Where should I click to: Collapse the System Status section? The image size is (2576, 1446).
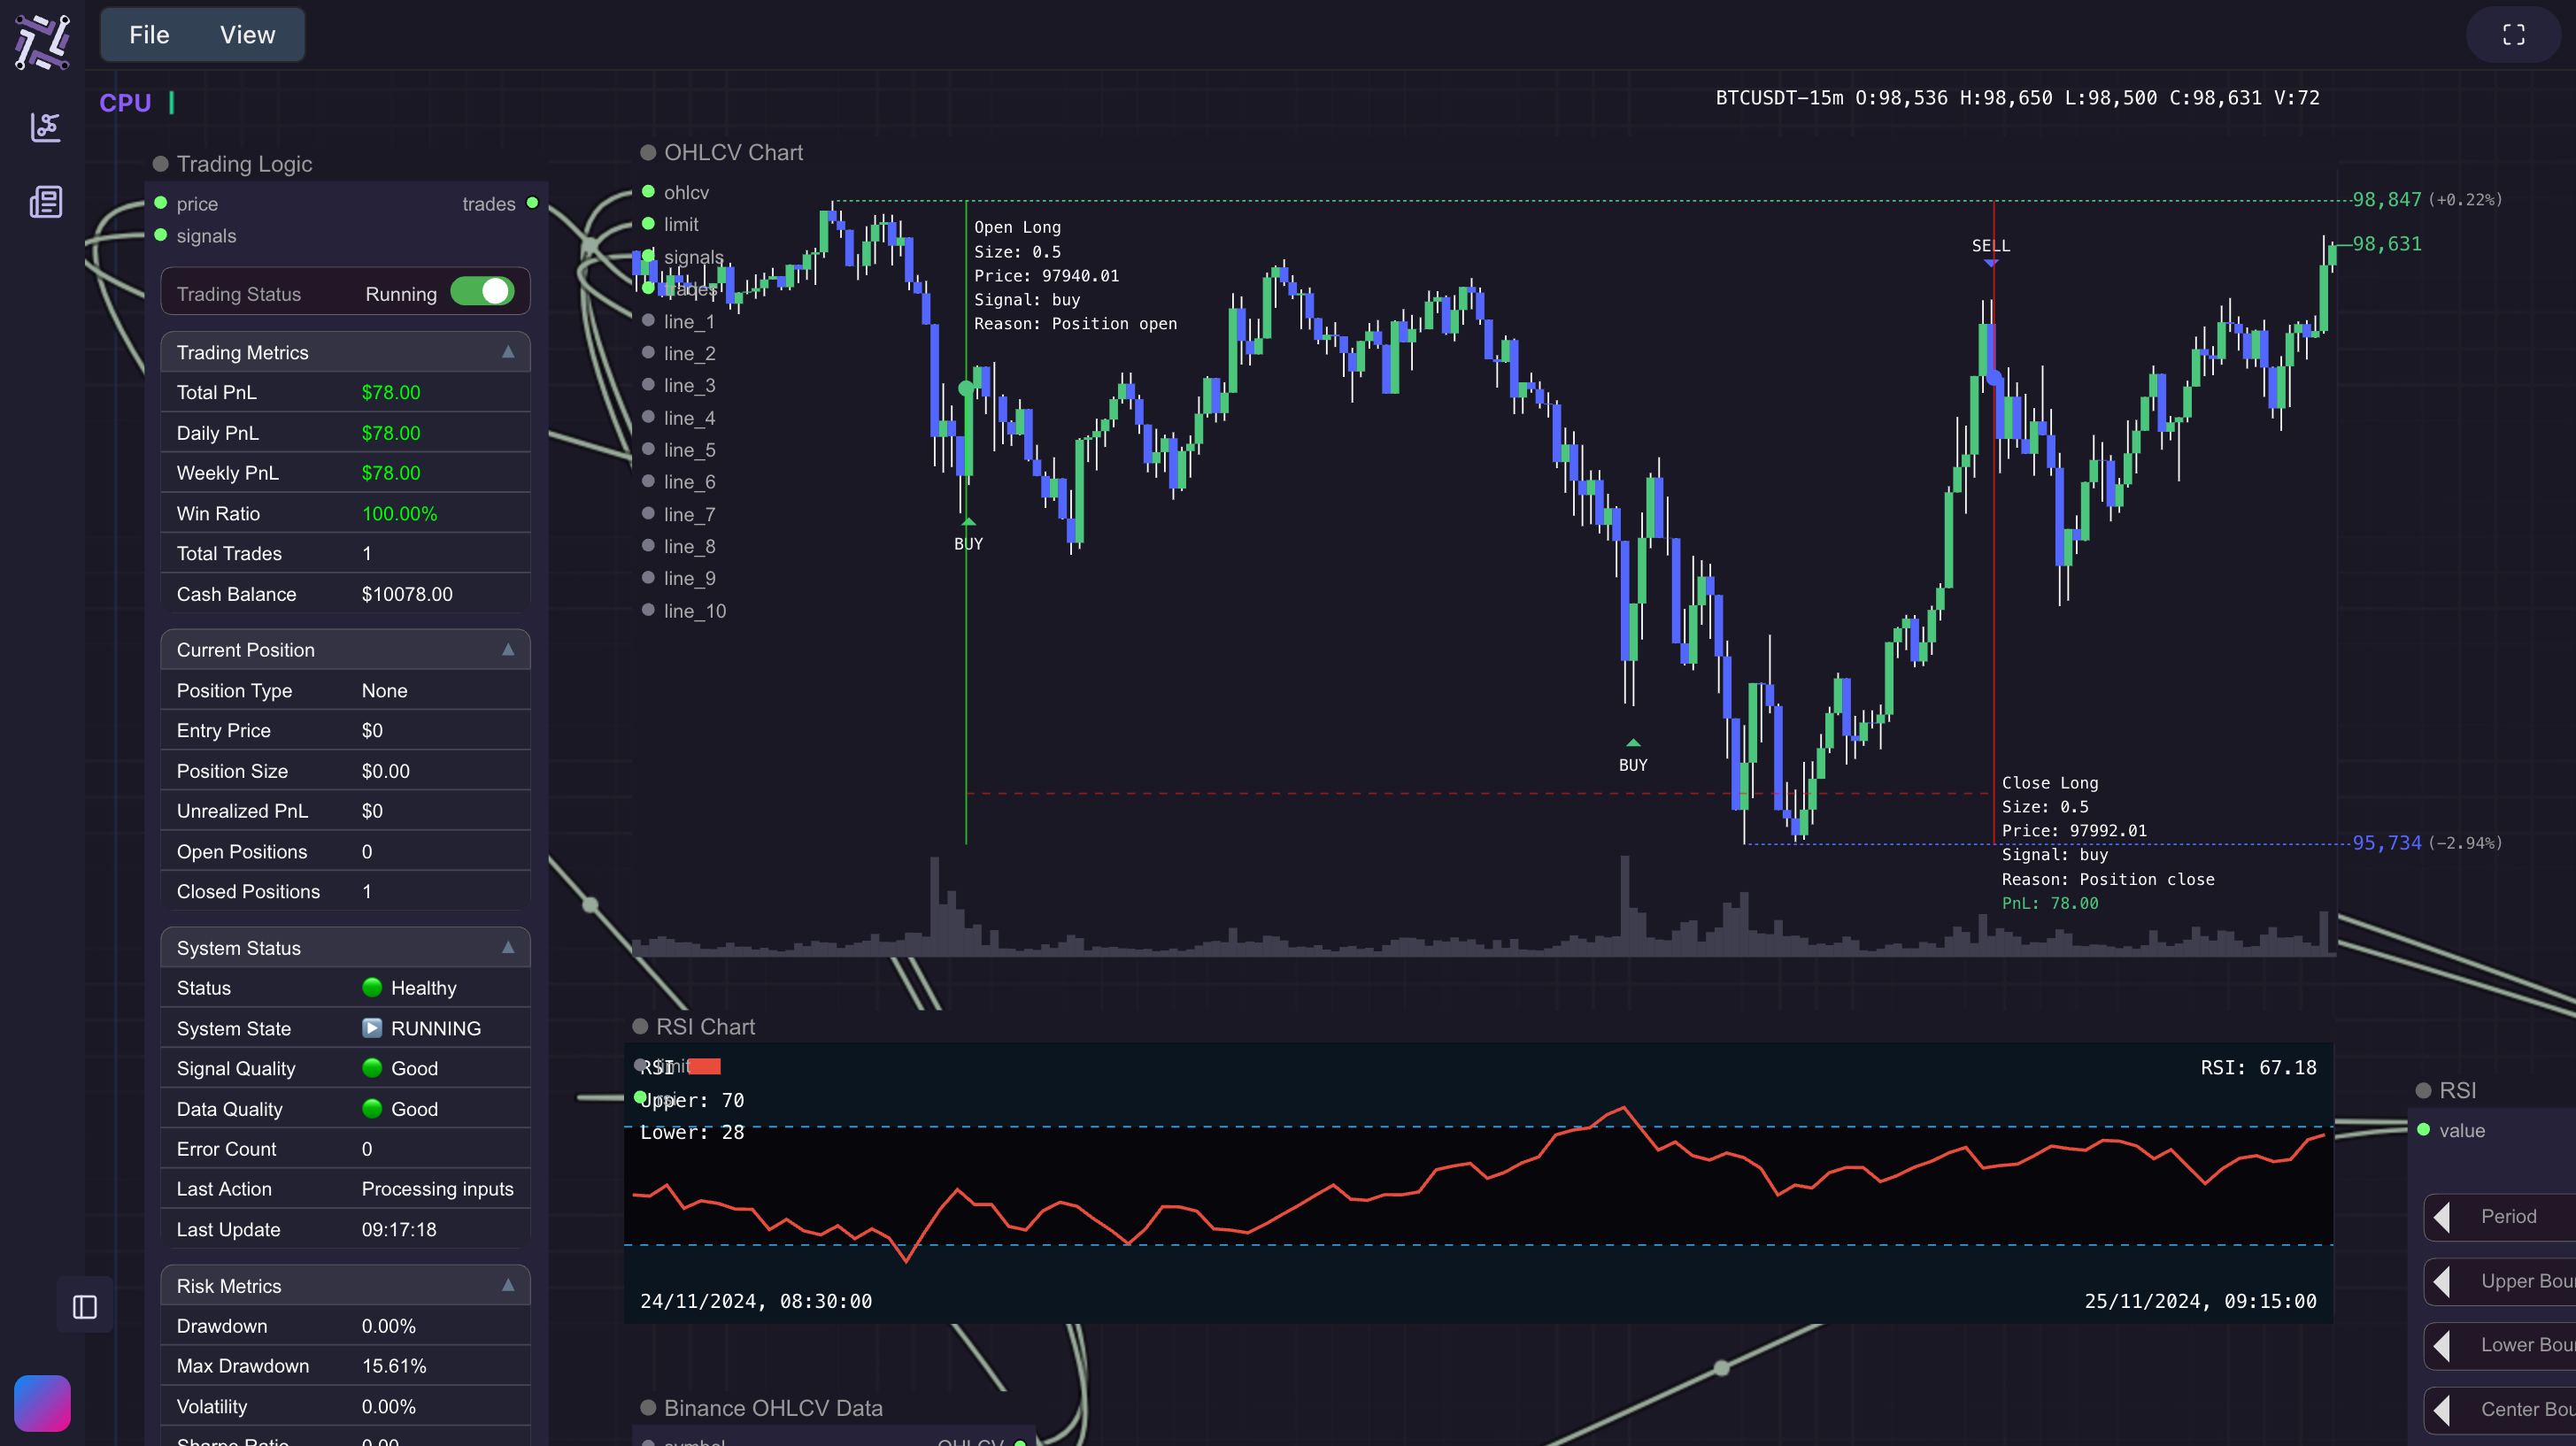508,947
